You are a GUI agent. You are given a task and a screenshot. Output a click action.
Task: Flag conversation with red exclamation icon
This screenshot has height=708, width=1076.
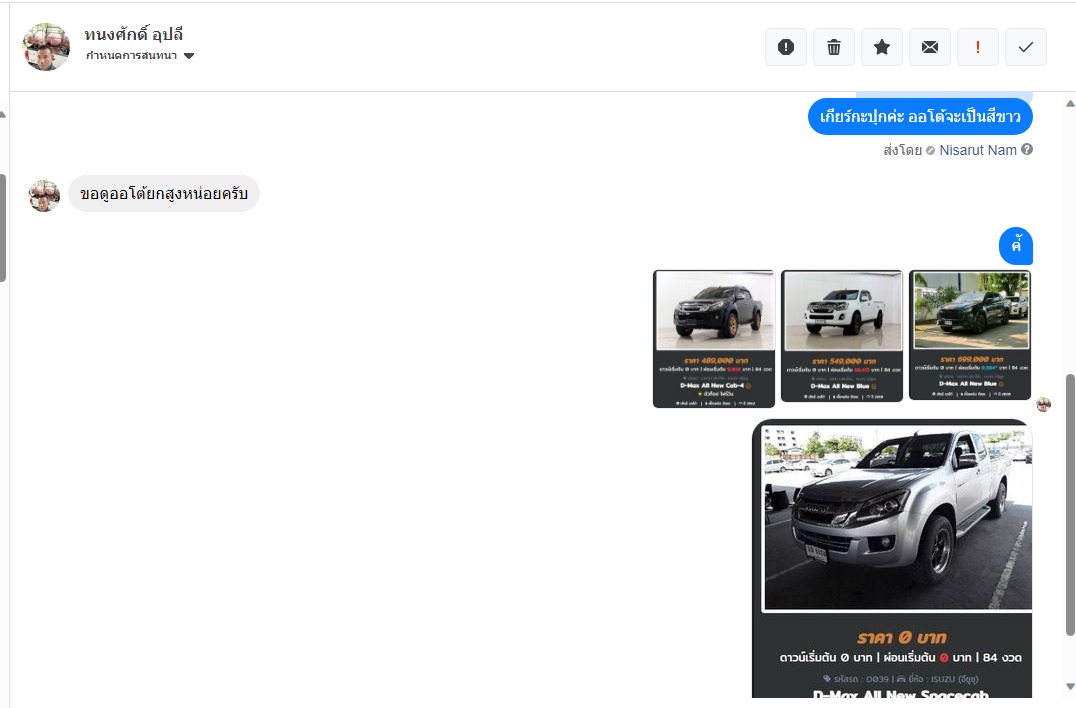tap(978, 47)
